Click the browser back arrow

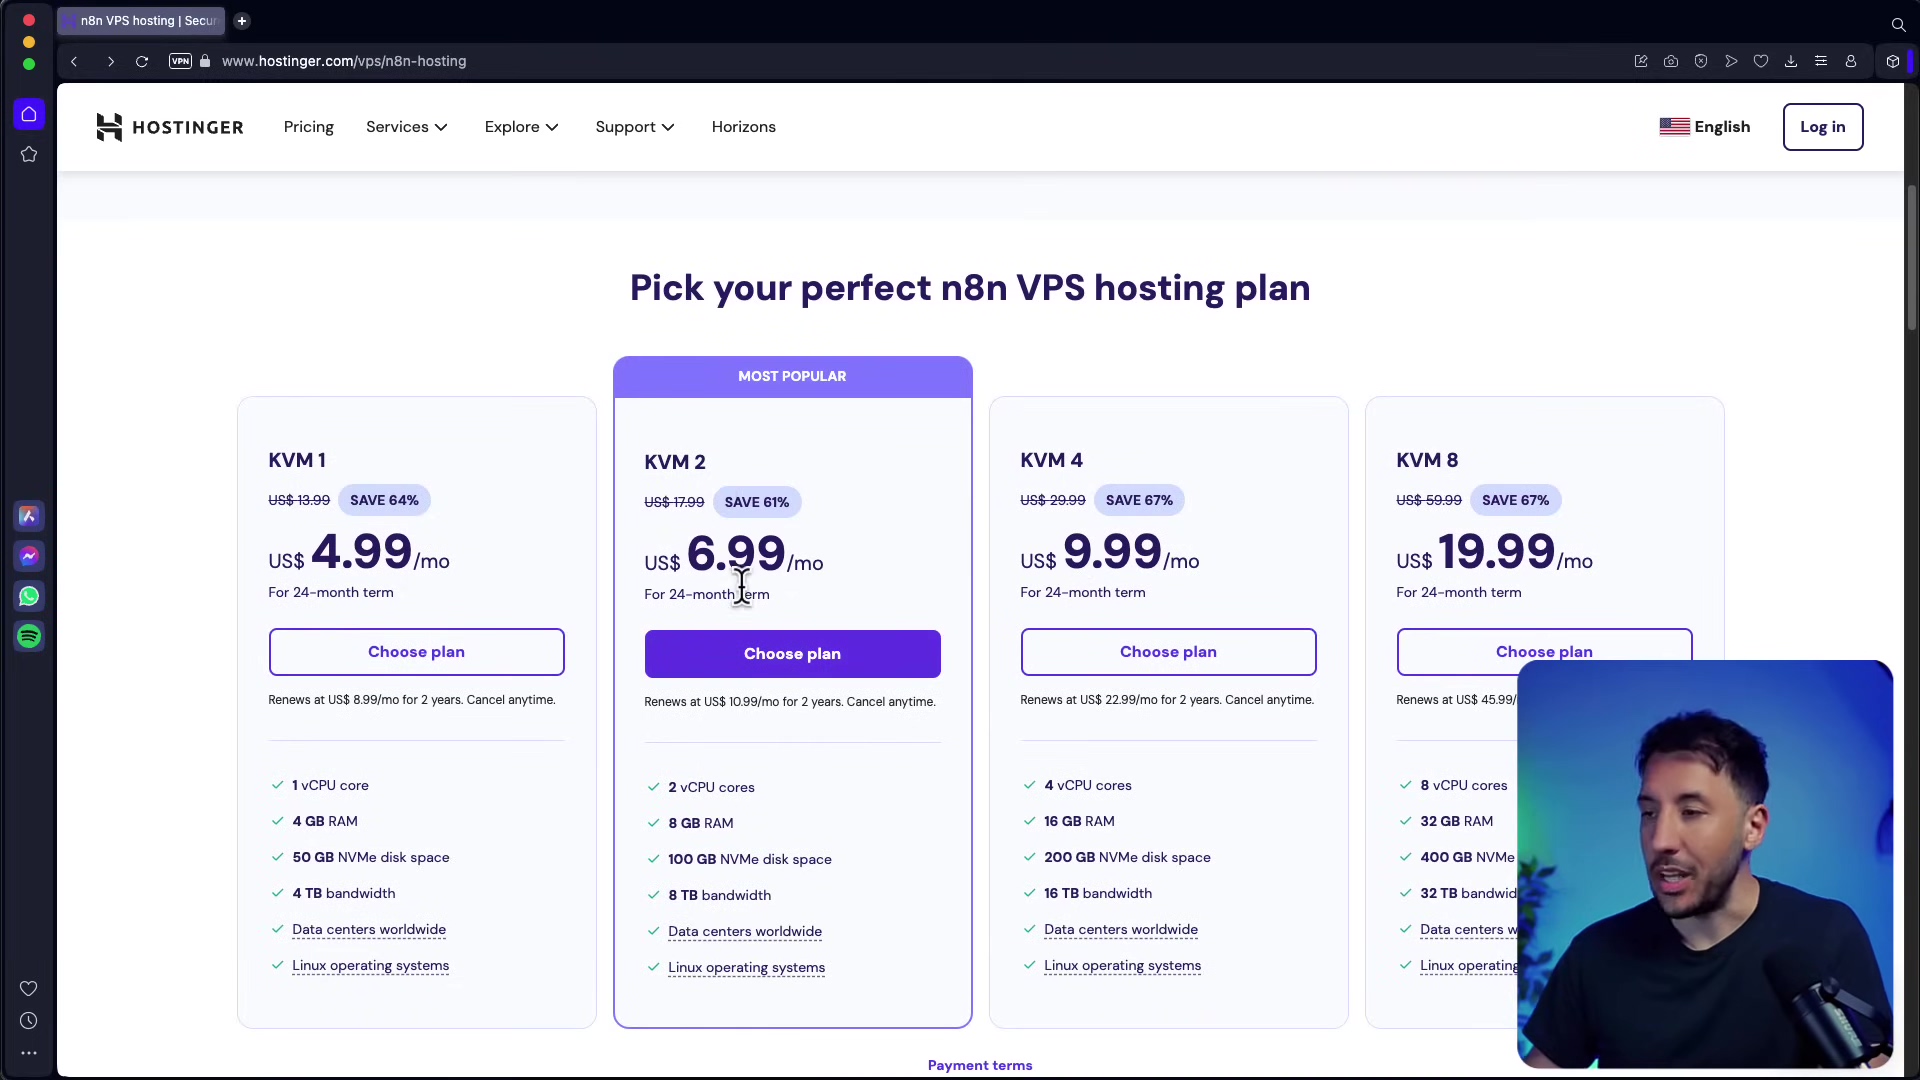coord(74,61)
